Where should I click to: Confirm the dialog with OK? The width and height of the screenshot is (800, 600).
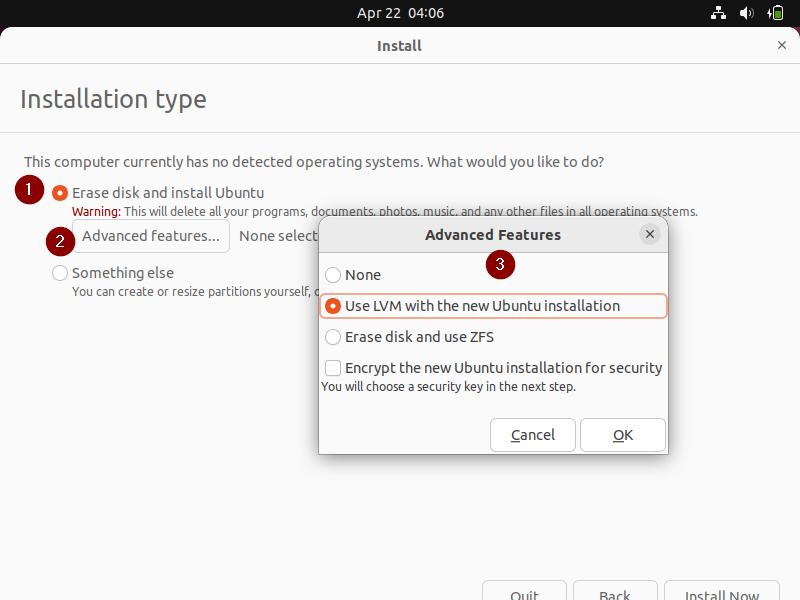(623, 435)
